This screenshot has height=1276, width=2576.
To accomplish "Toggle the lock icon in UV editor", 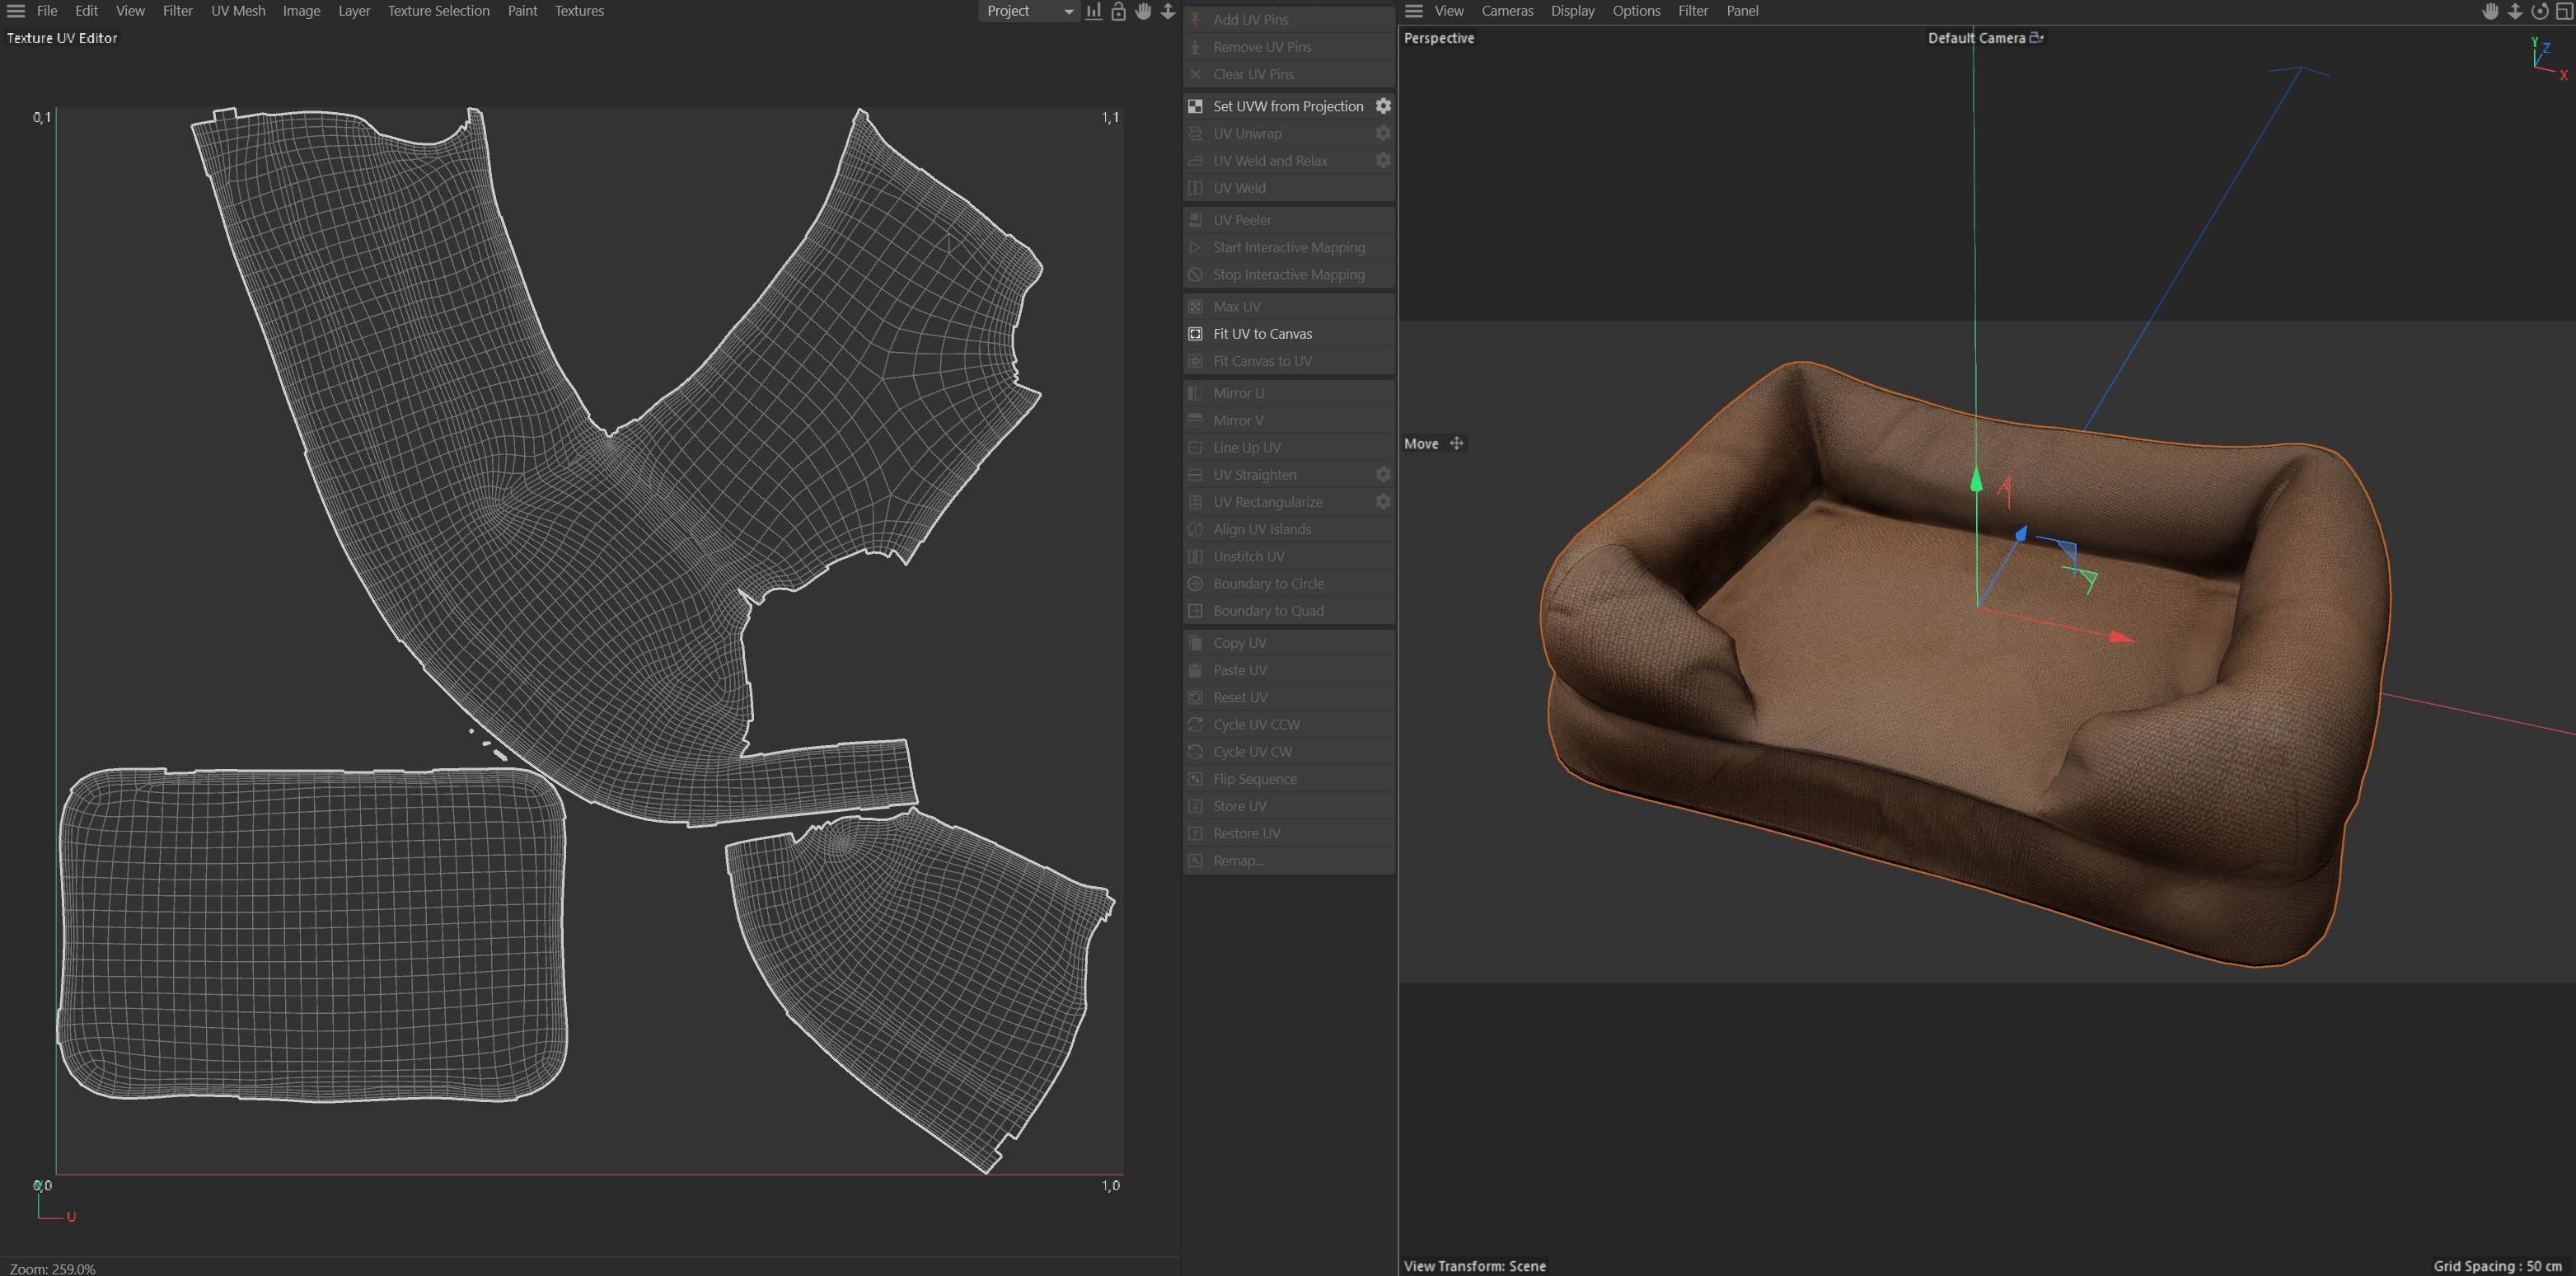I will 1118,11.
